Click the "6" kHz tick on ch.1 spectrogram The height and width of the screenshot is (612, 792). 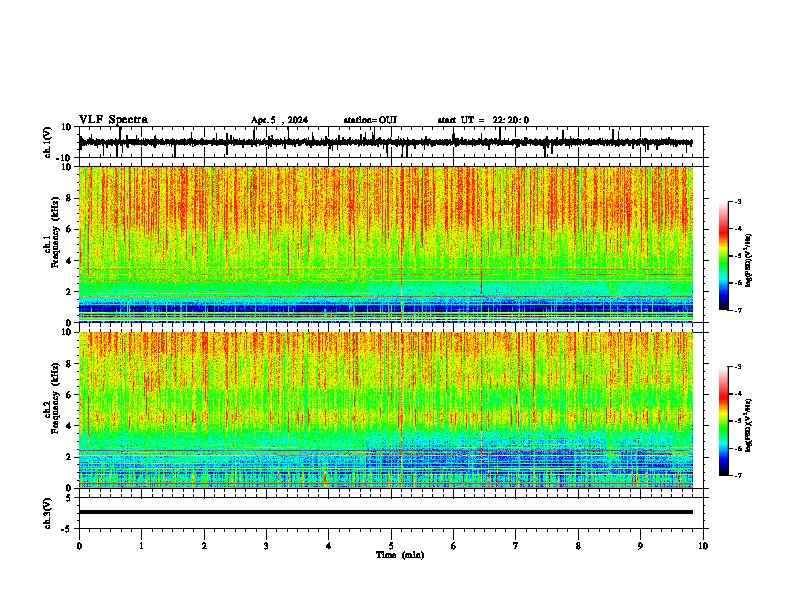pyautogui.click(x=70, y=230)
